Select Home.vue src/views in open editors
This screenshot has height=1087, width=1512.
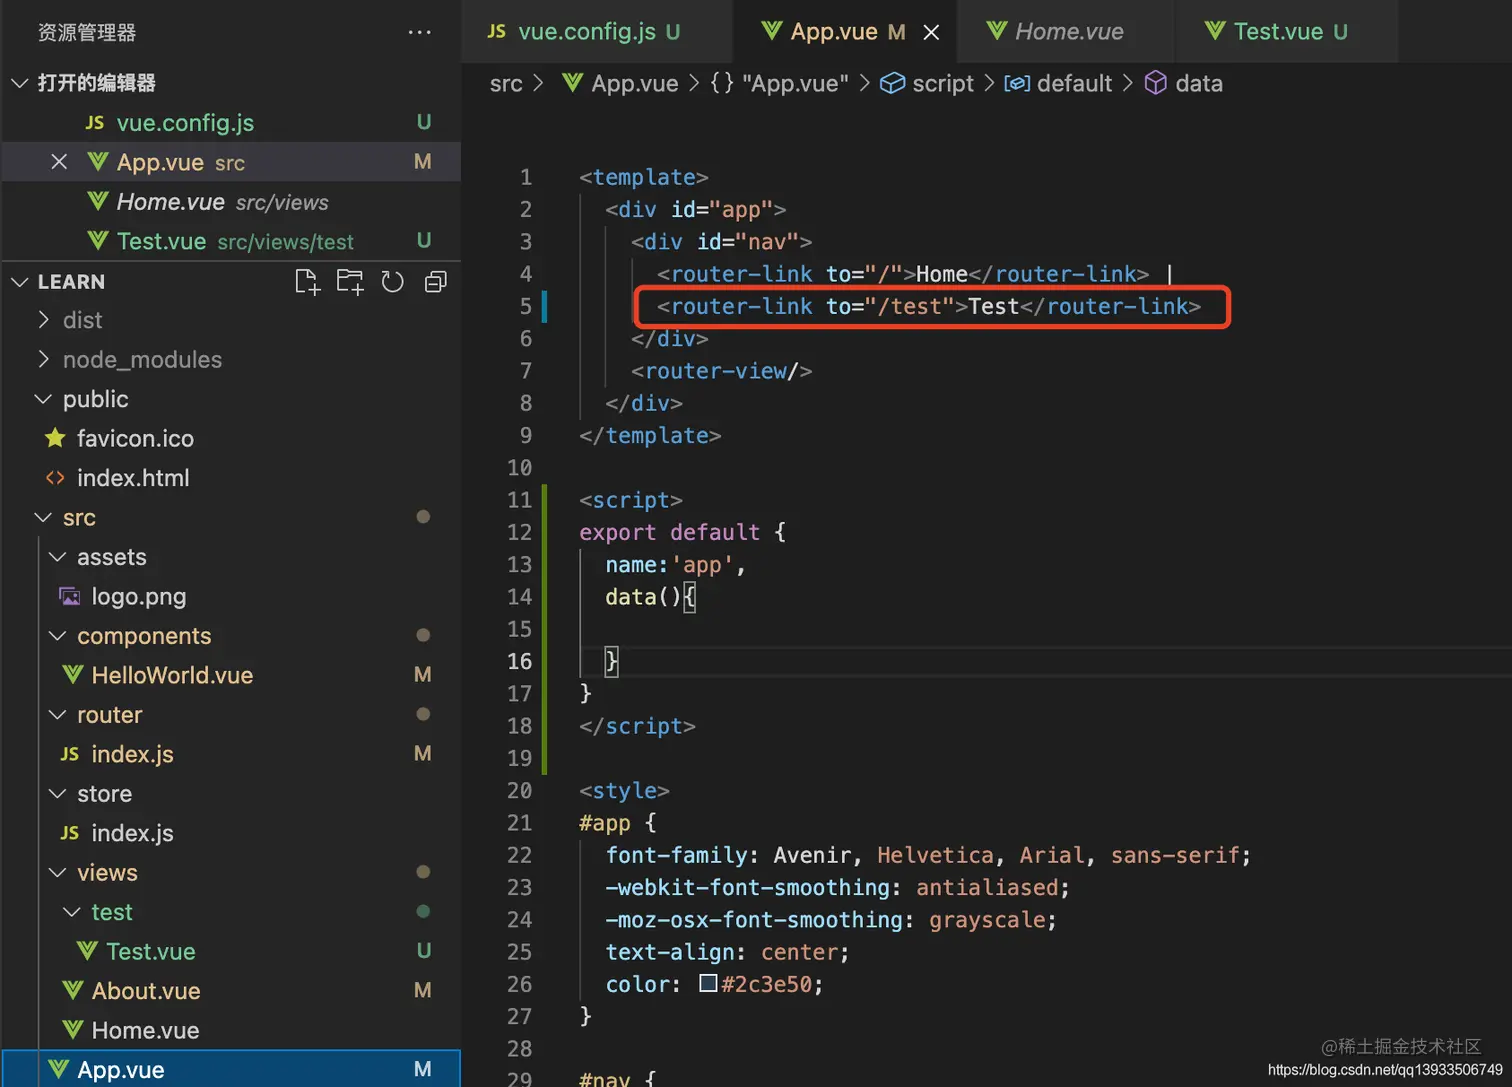tap(231, 202)
